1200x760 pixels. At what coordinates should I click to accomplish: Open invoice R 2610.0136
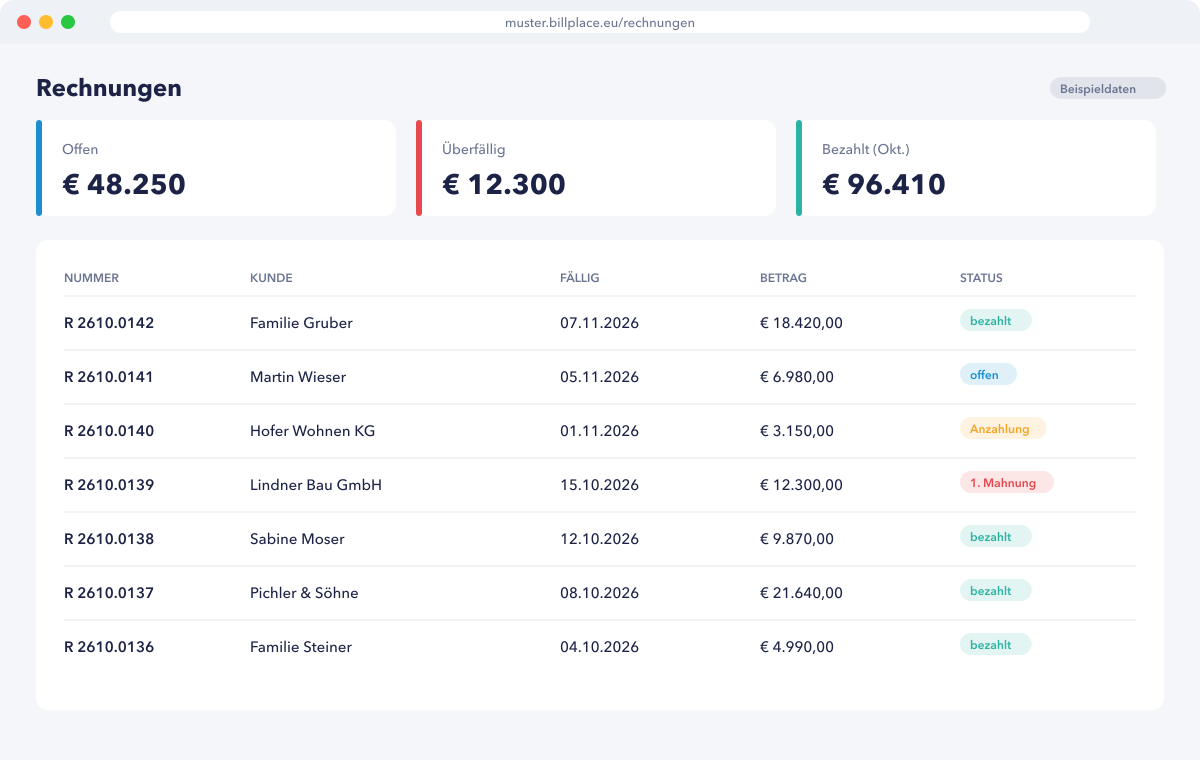pyautogui.click(x=109, y=647)
